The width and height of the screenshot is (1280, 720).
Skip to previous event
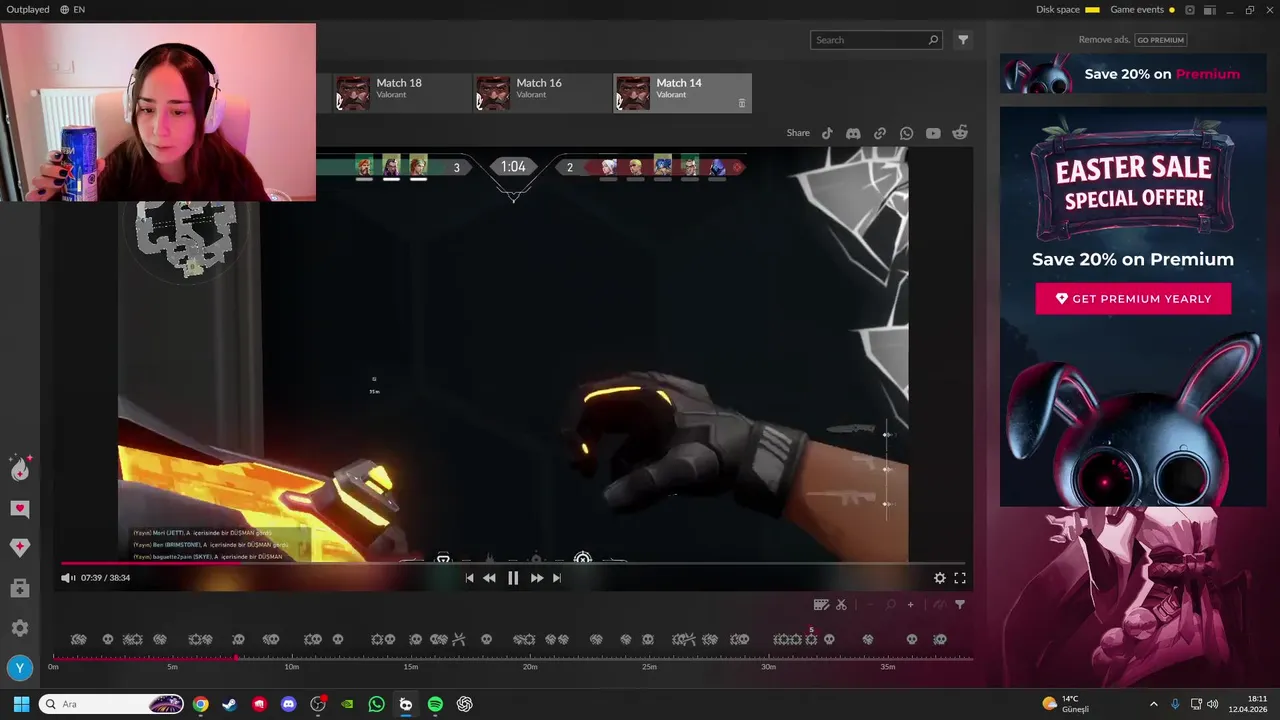click(x=469, y=578)
